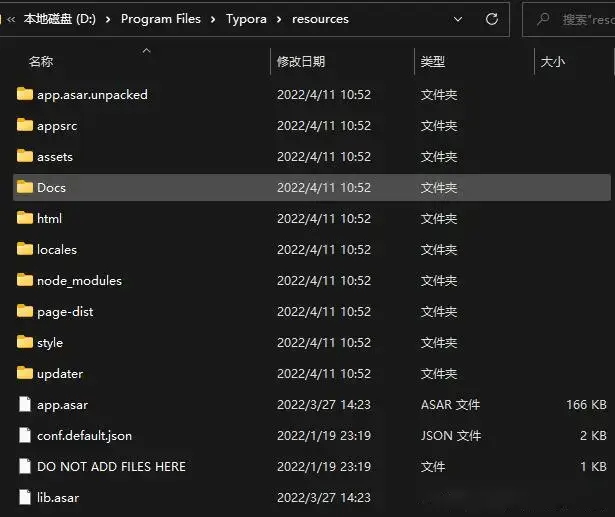The image size is (615, 517).
Task: Select the appsrc folder name
Action: (57, 126)
